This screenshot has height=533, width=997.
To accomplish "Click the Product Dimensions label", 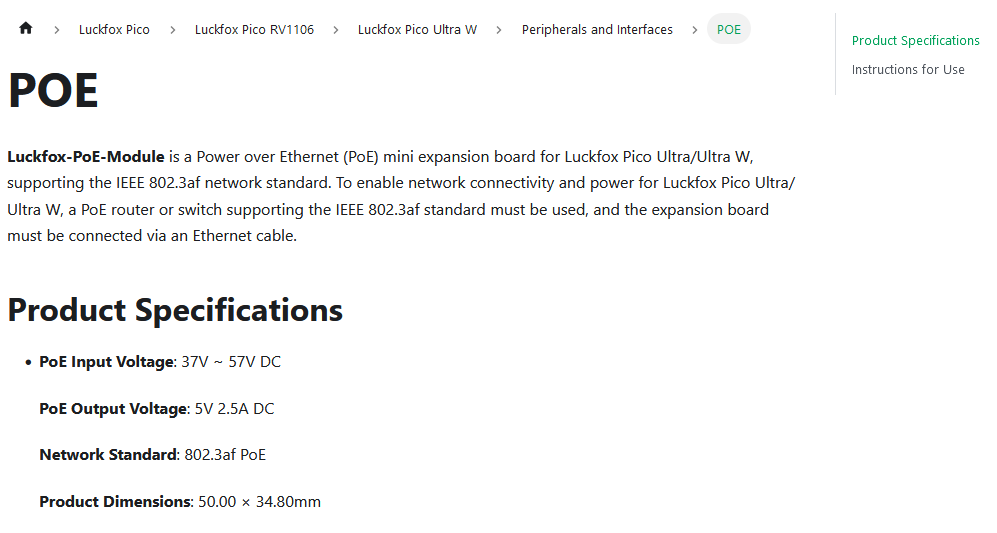I will pos(115,502).
